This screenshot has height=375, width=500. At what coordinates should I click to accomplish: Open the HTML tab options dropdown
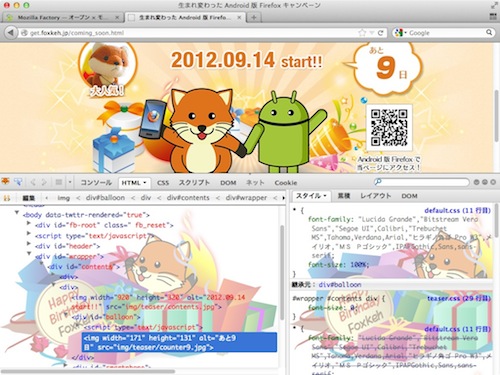[x=145, y=183]
